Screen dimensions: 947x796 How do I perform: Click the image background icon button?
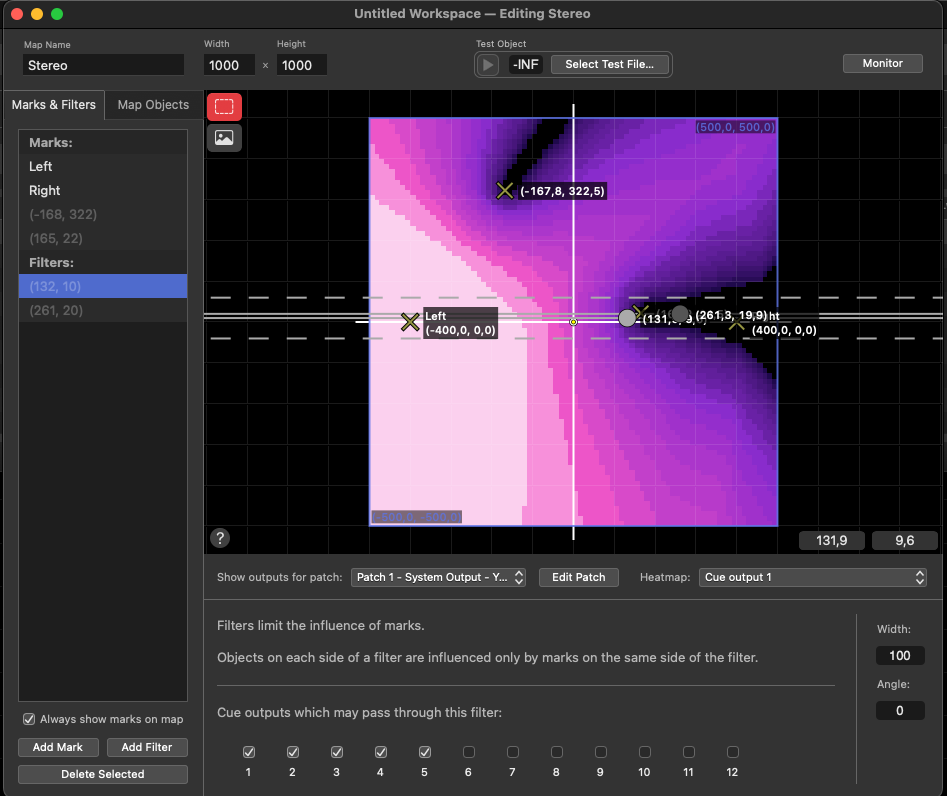[x=224, y=138]
